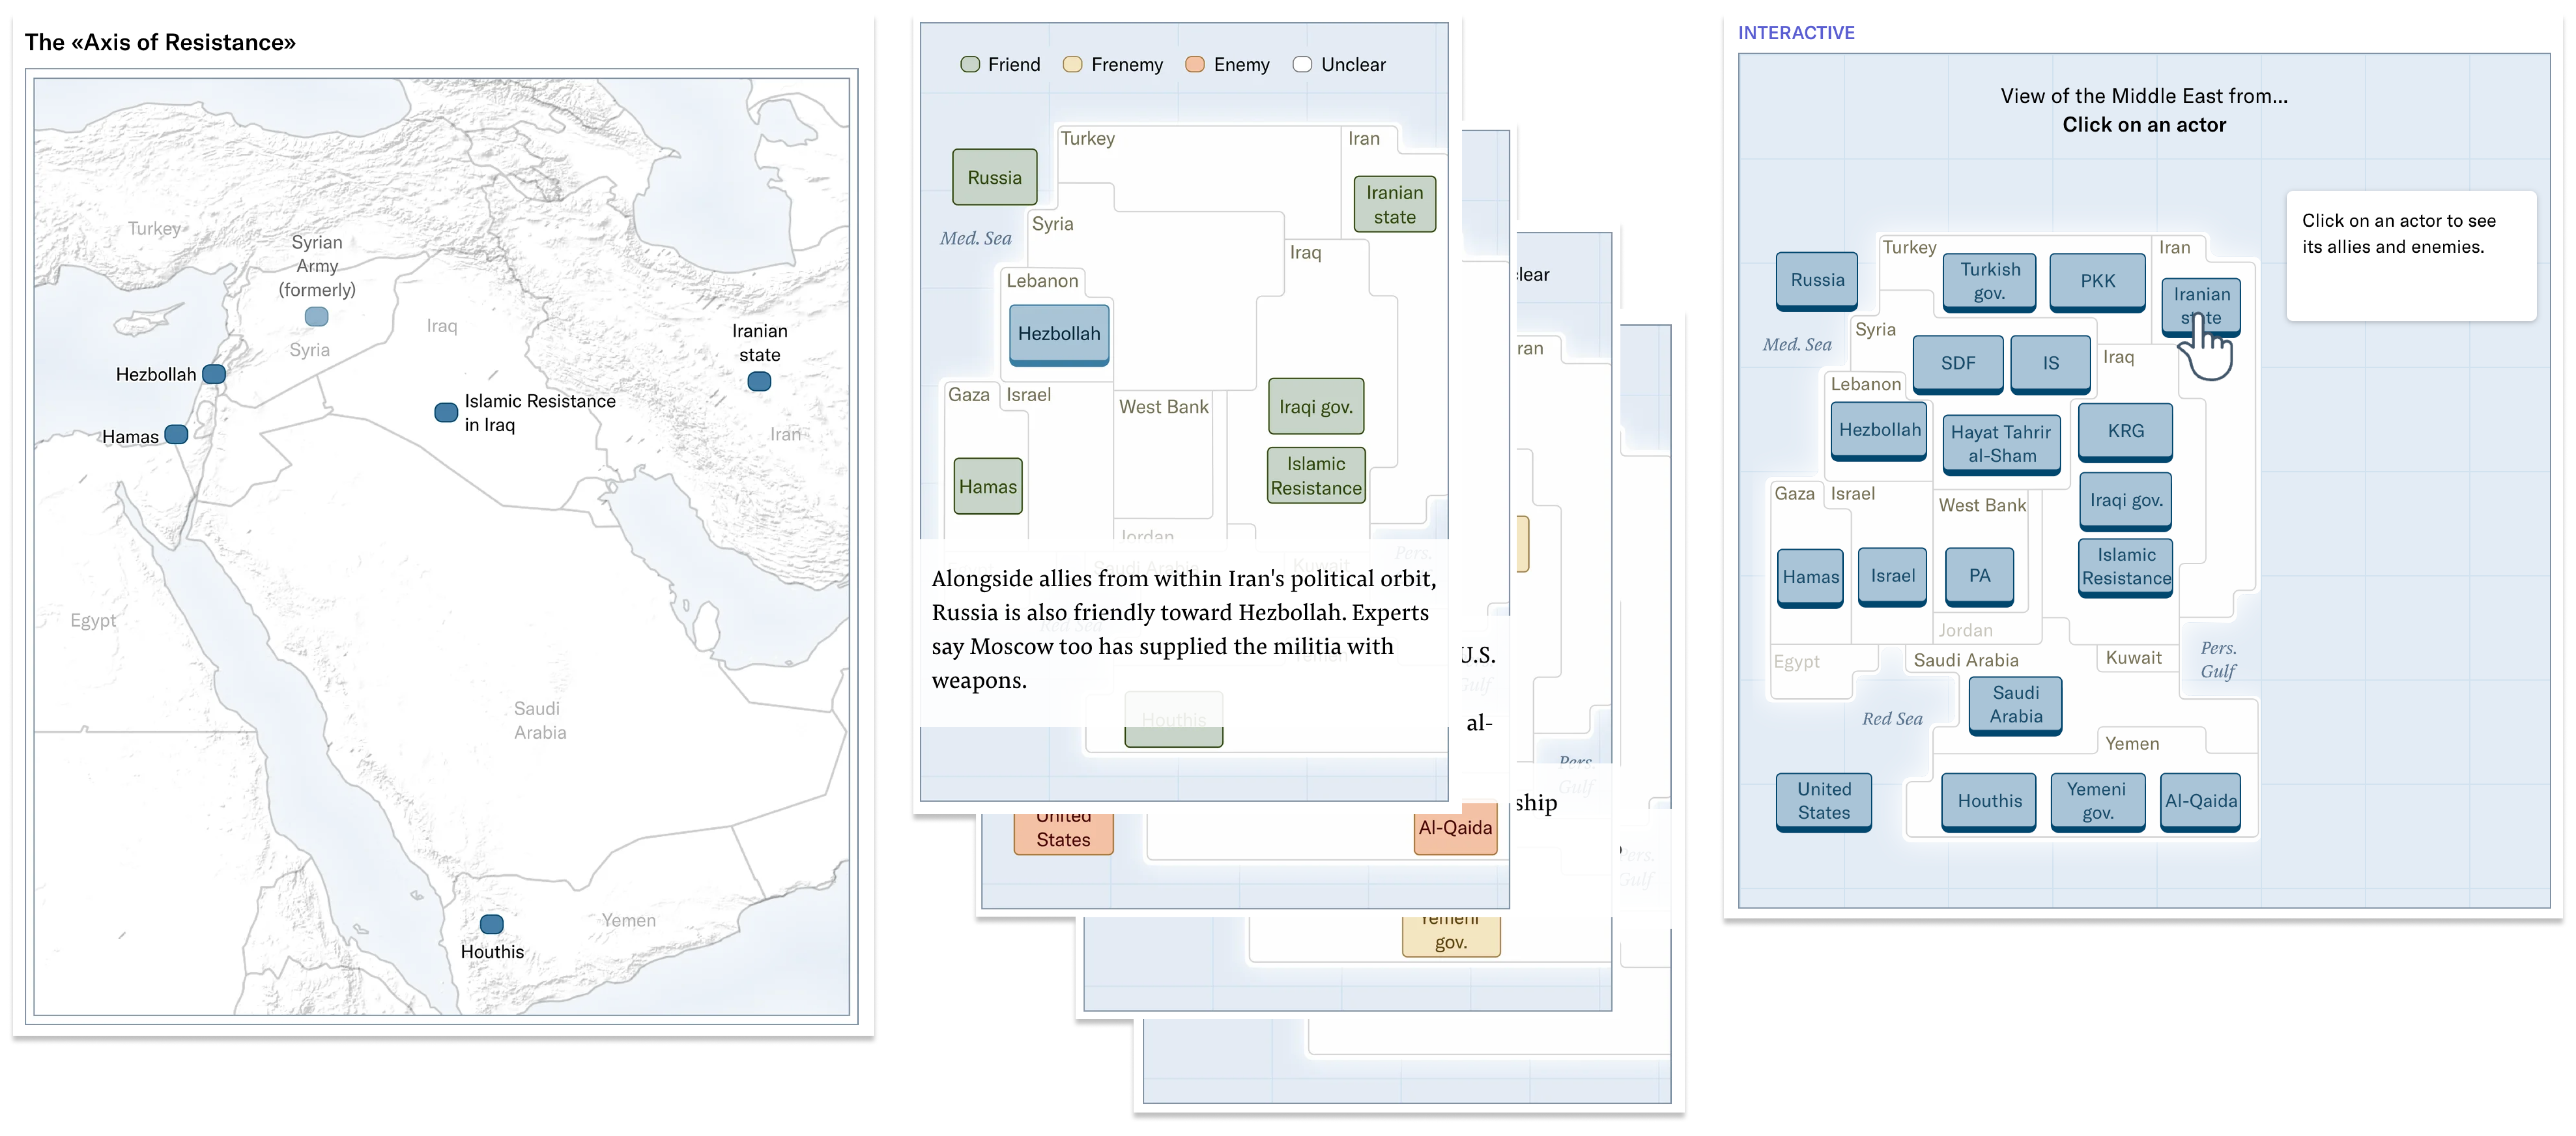This screenshot has height=1136, width=2576.
Task: Click the IS actor tile
Action: (2050, 363)
